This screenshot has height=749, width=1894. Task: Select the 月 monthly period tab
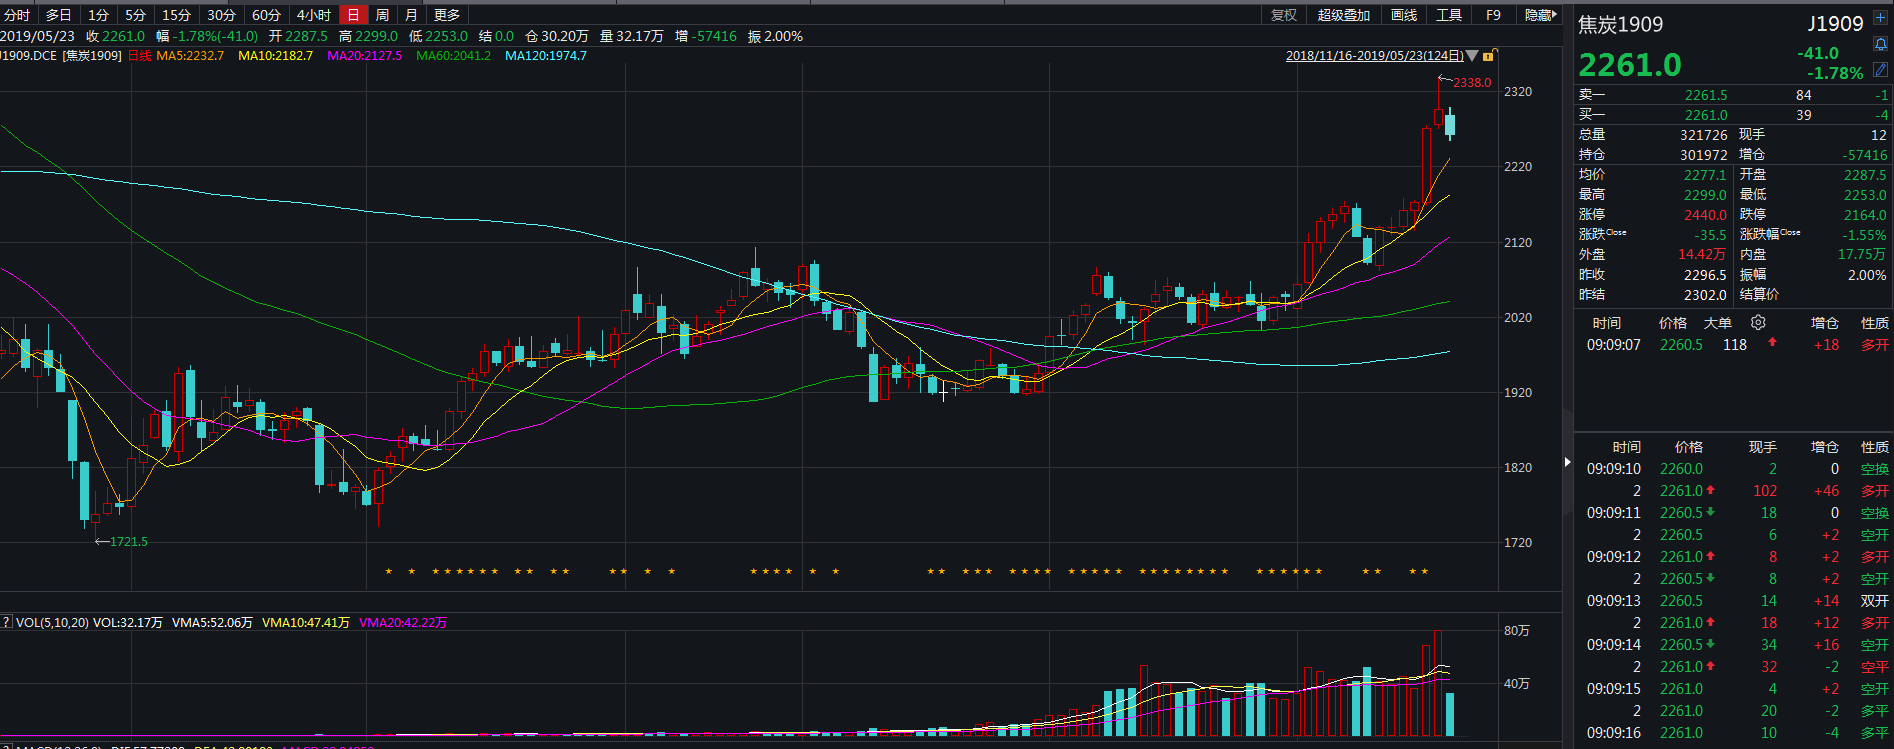click(x=411, y=15)
